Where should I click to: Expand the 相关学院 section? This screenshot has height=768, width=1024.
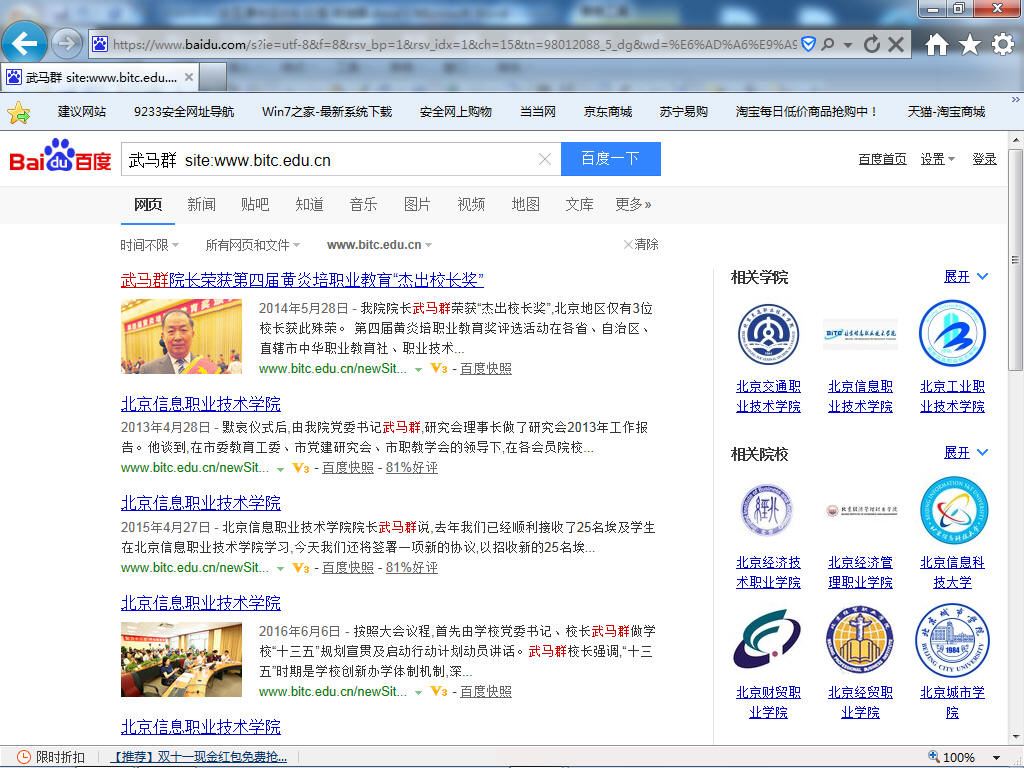pos(966,277)
